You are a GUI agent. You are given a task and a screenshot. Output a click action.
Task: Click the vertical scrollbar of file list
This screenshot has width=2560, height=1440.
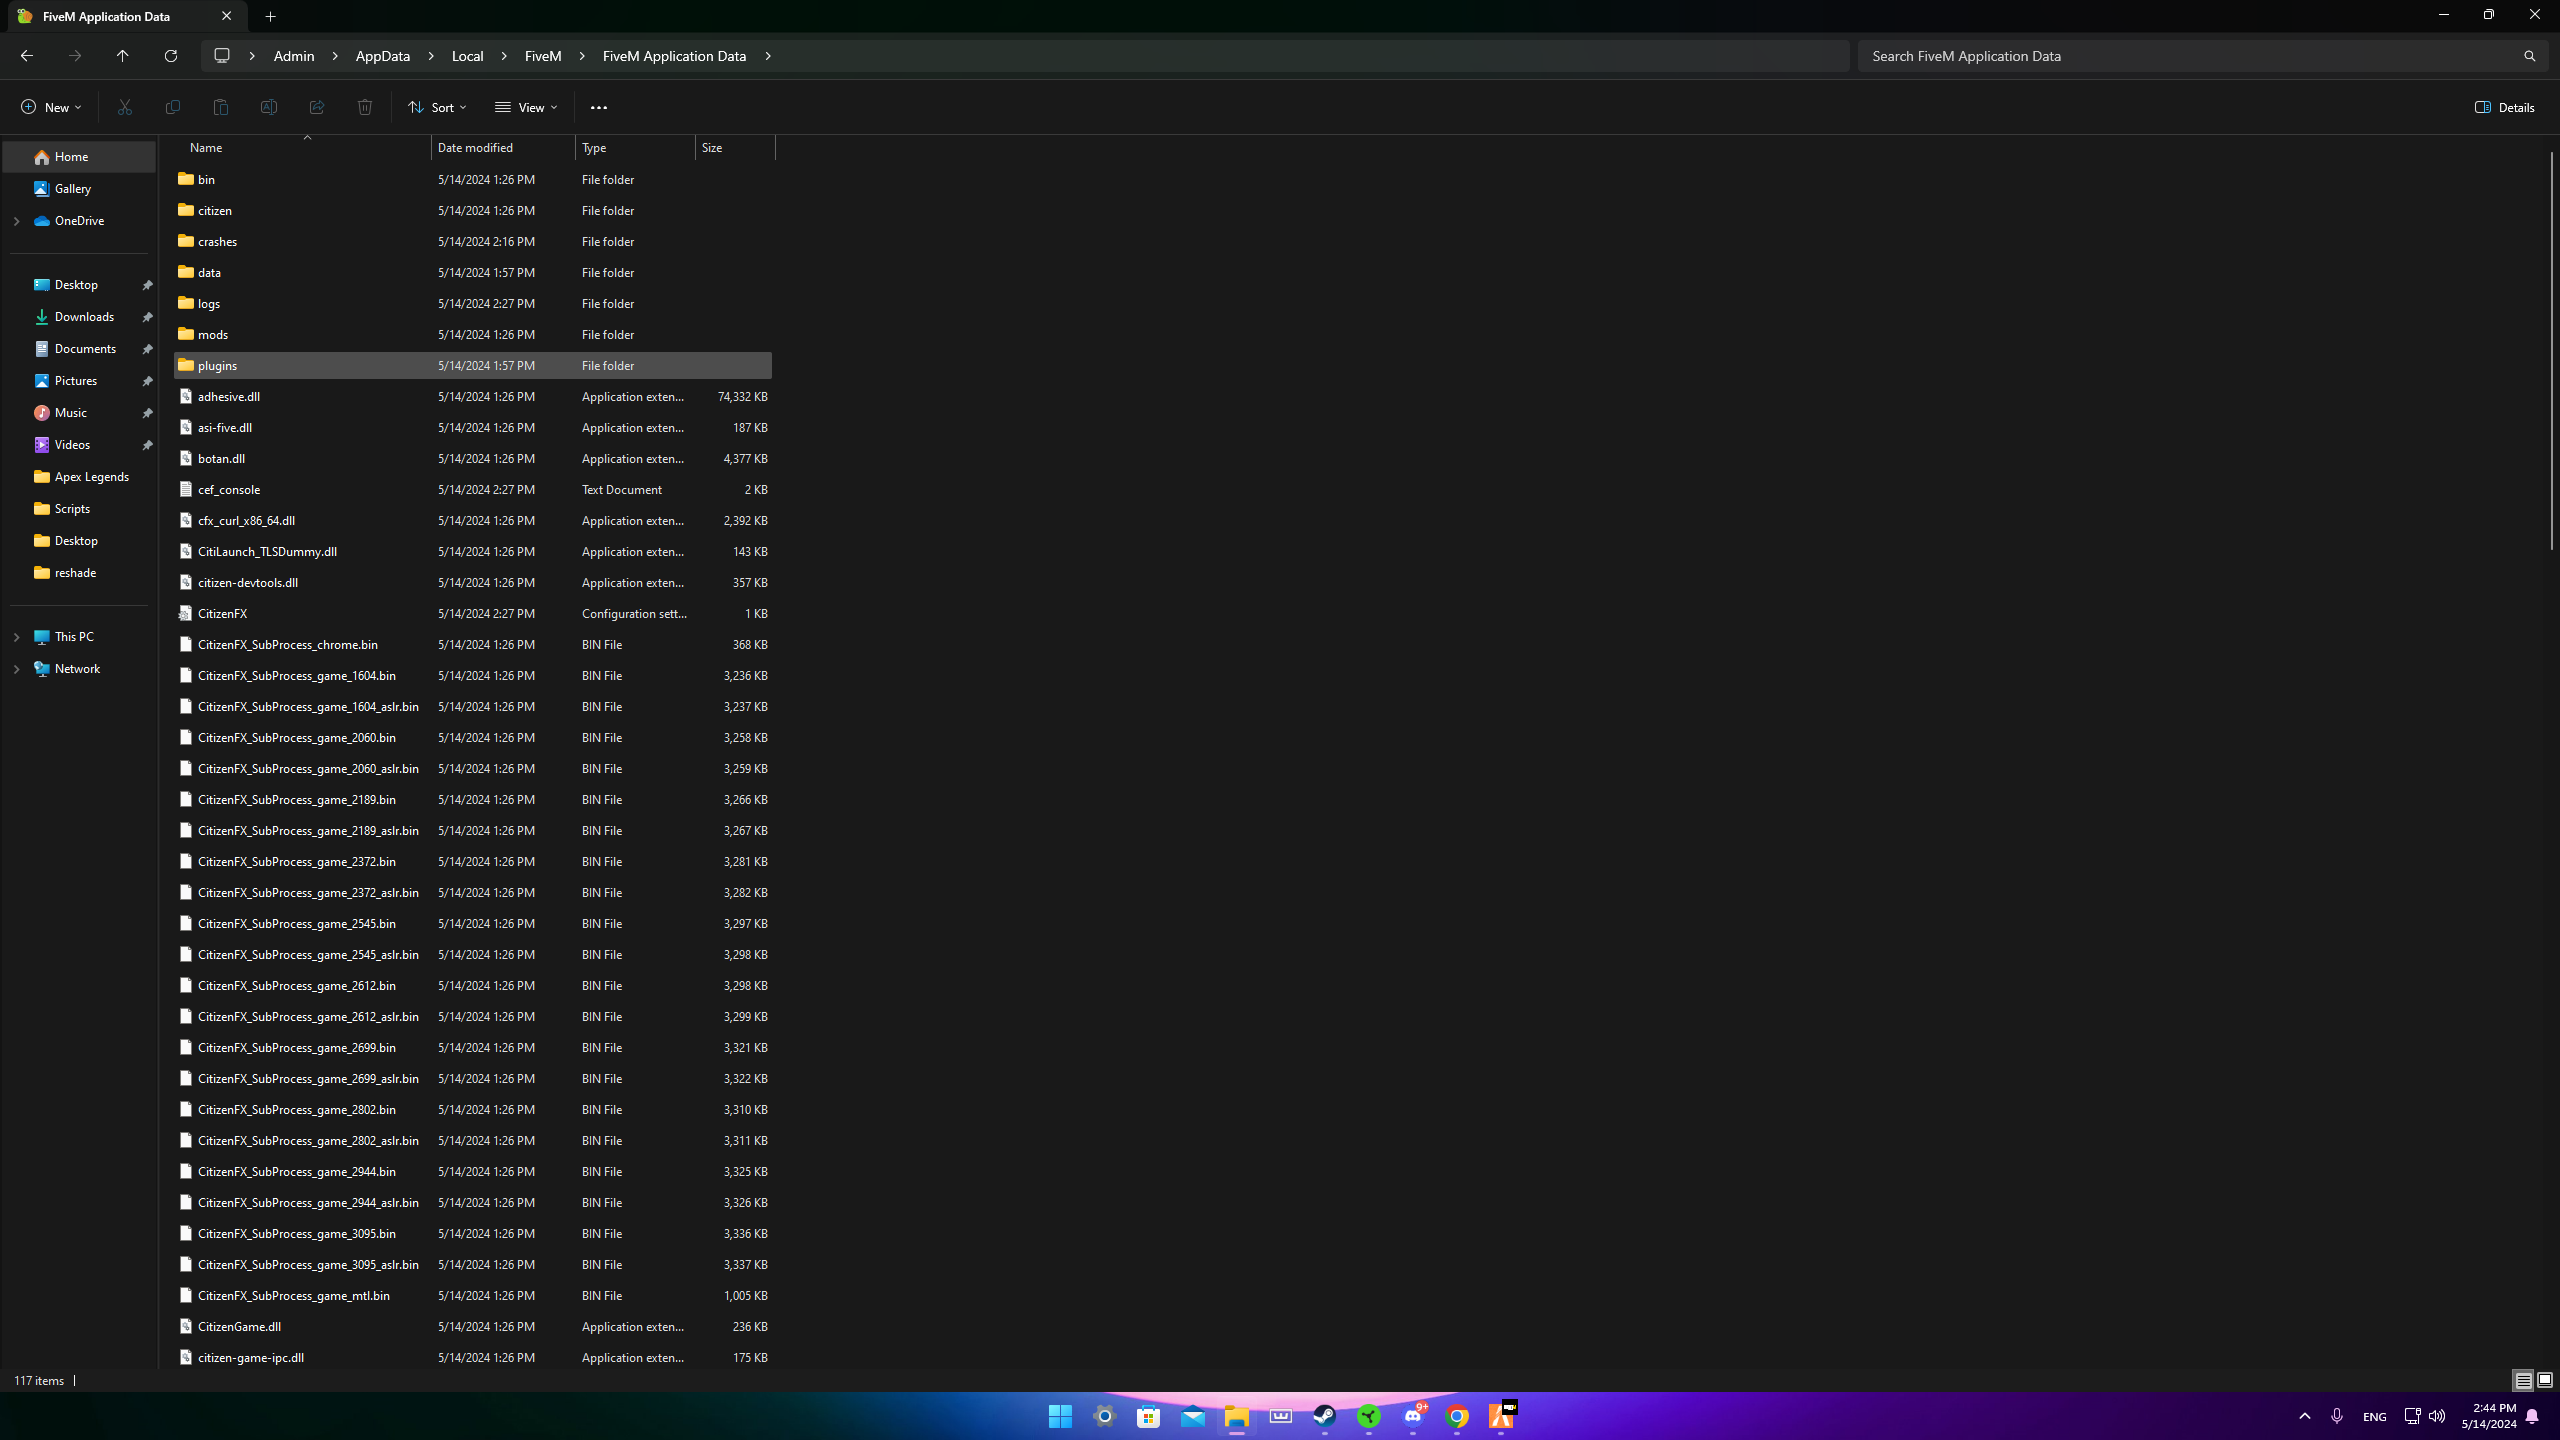[2551, 350]
